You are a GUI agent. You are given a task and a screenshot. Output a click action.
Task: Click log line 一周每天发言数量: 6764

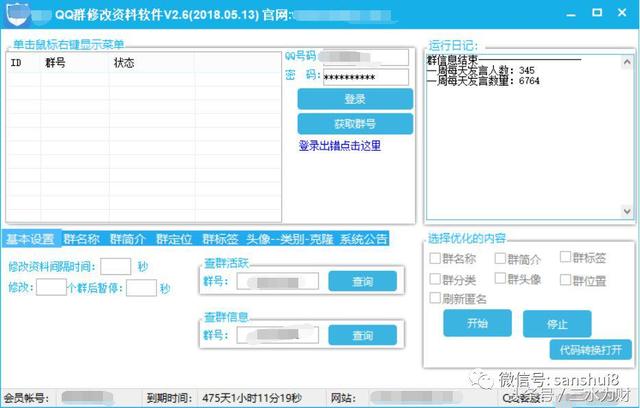(x=483, y=81)
